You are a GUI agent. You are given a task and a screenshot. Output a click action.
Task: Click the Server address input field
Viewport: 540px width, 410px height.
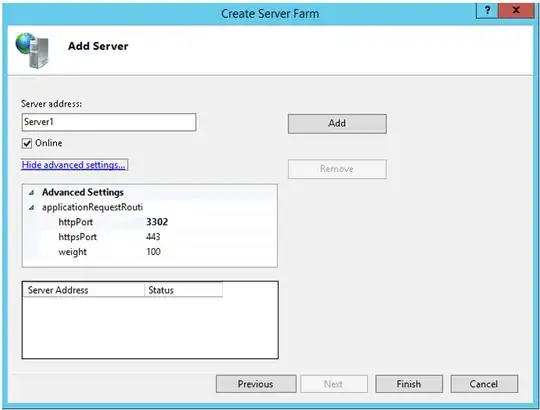click(x=109, y=122)
